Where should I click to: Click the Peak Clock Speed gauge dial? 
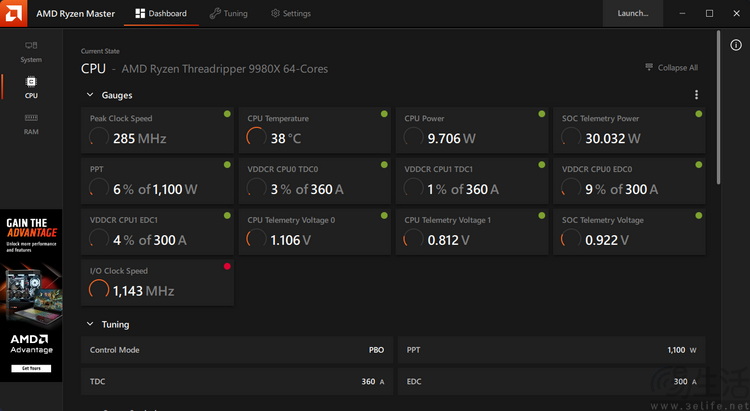click(x=99, y=137)
